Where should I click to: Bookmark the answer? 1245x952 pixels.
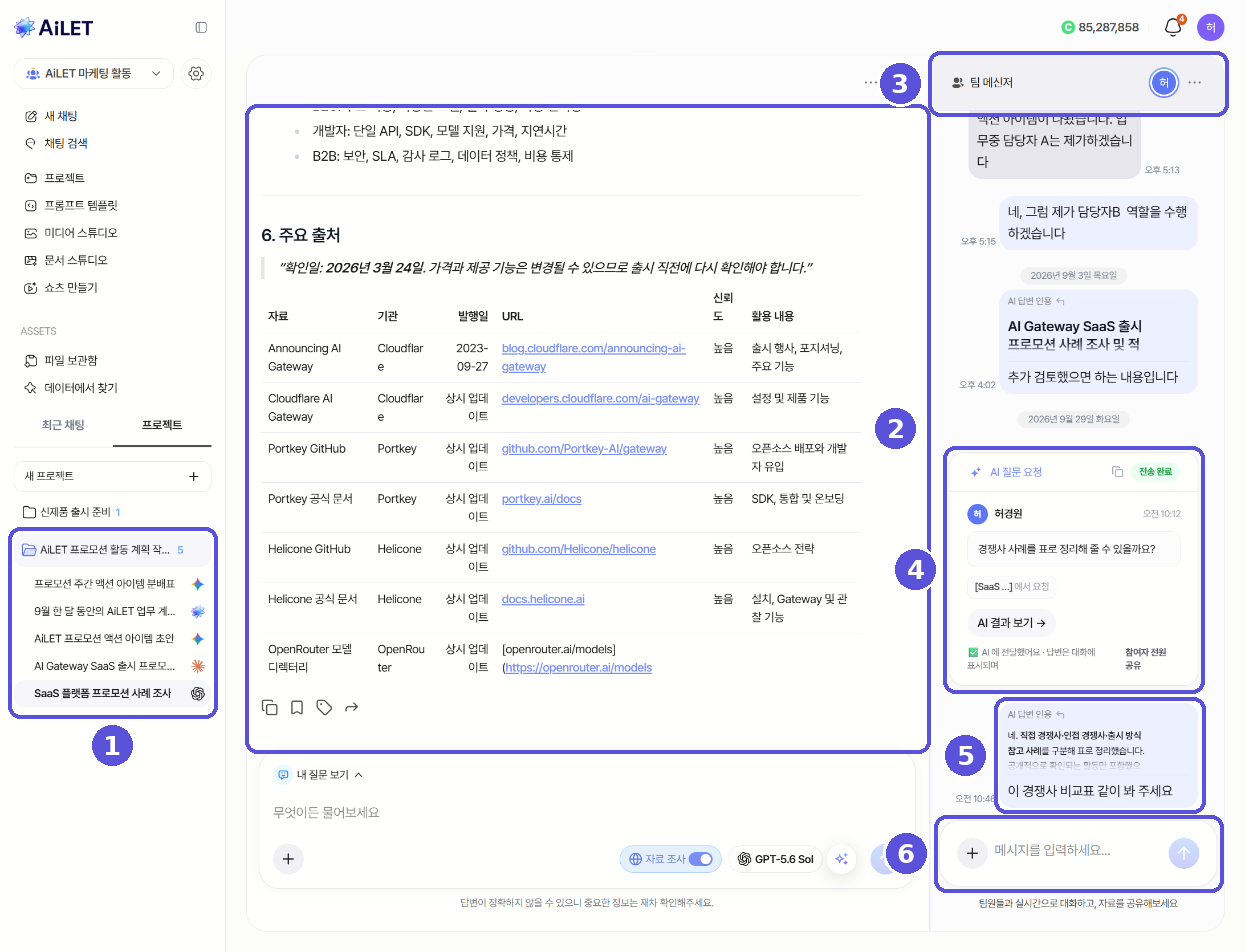pos(297,707)
